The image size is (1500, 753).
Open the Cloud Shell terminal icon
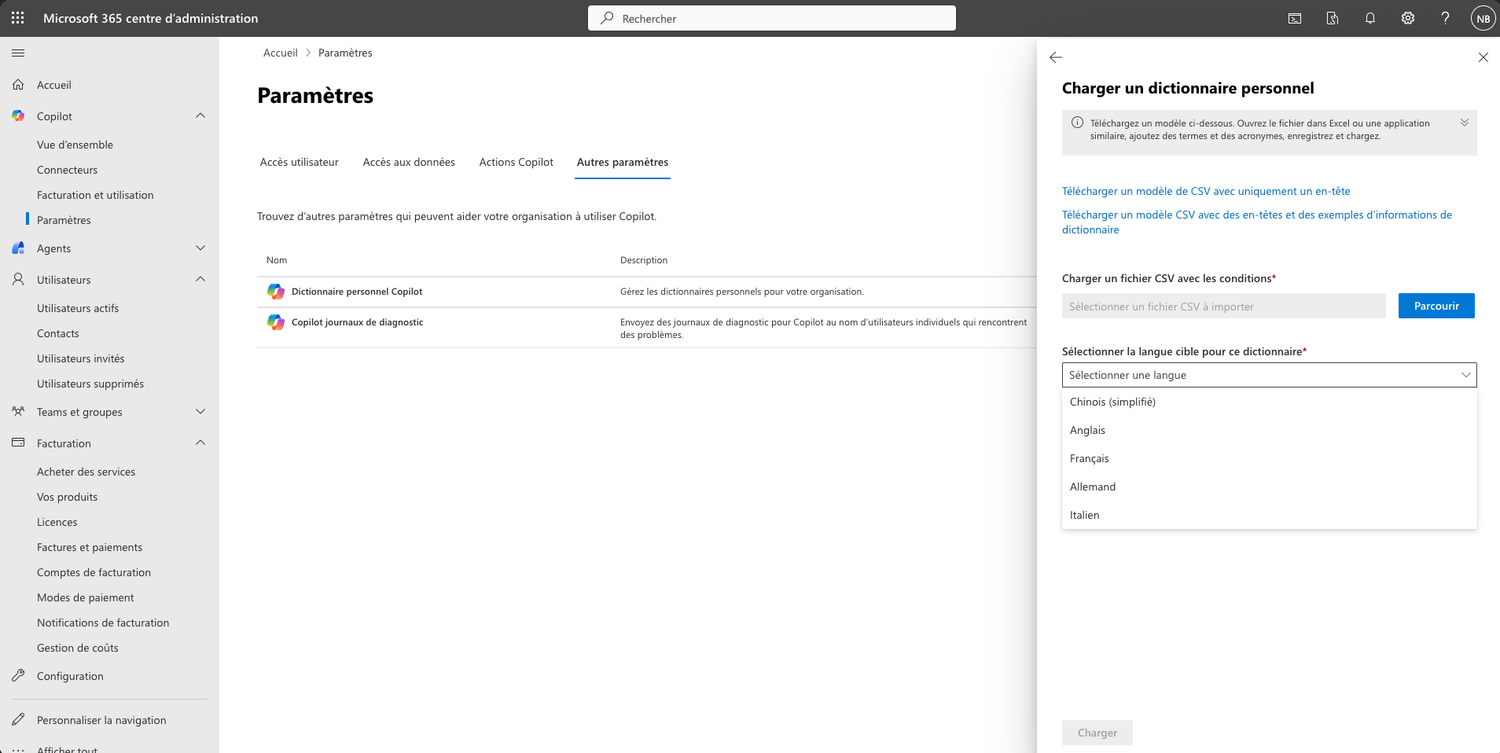pos(1294,18)
